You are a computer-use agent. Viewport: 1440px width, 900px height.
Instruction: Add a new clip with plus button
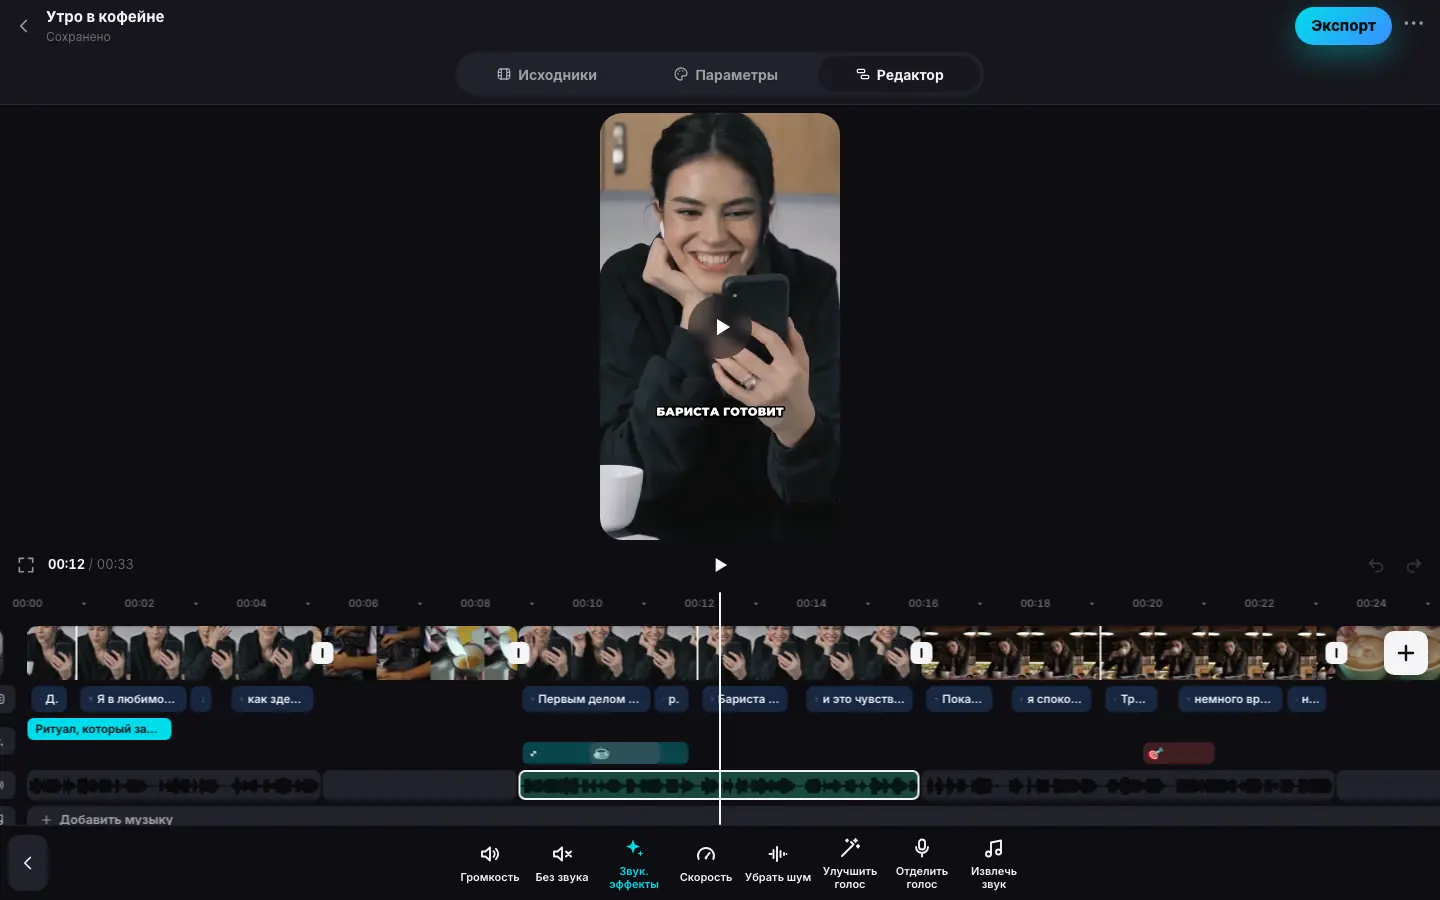point(1406,653)
